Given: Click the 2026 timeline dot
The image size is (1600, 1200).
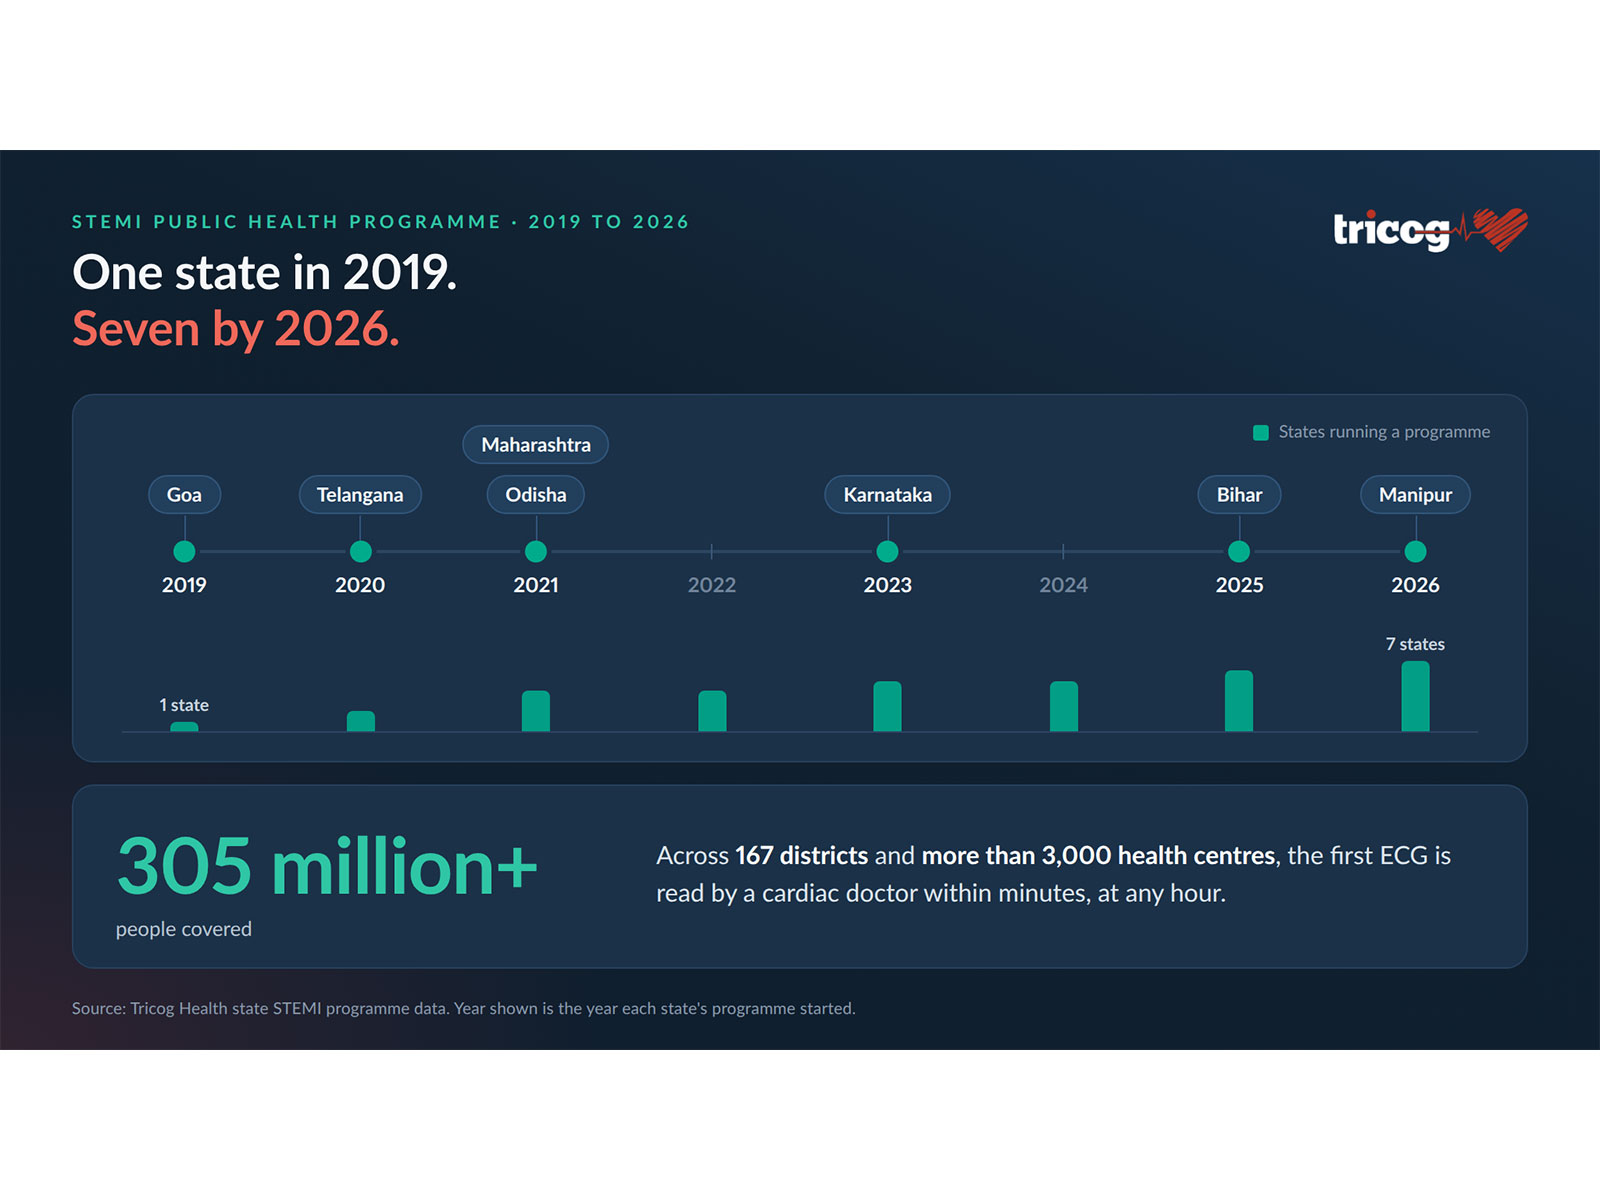Looking at the screenshot, I should pos(1415,551).
